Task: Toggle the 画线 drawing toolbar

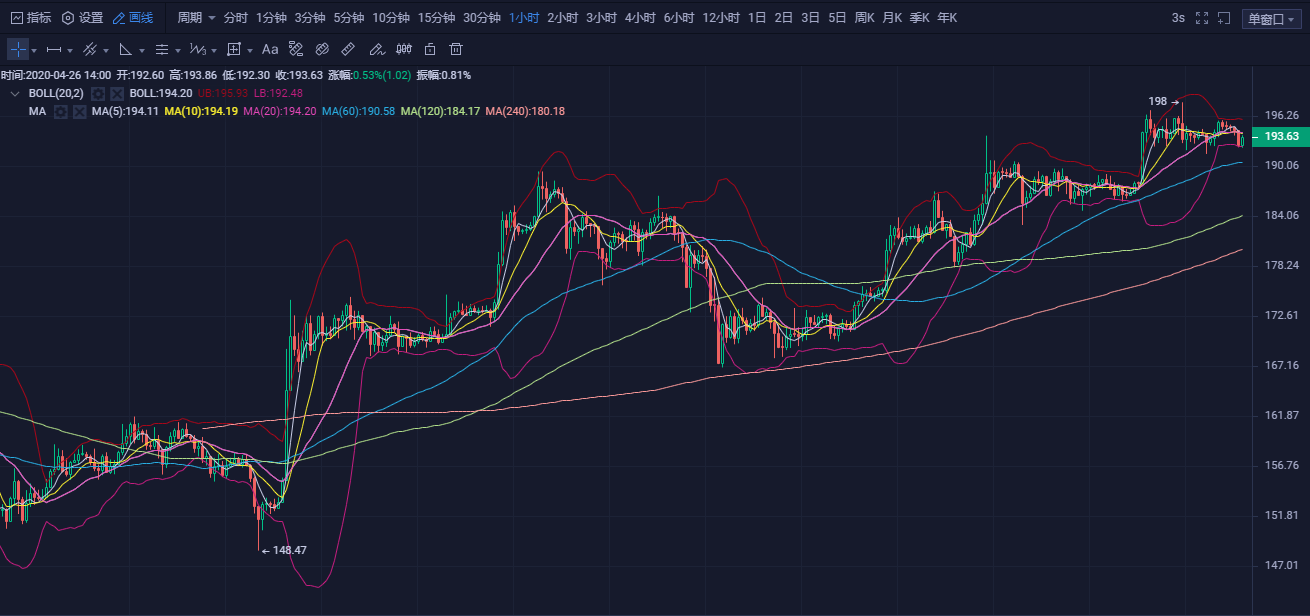Action: click(x=133, y=18)
